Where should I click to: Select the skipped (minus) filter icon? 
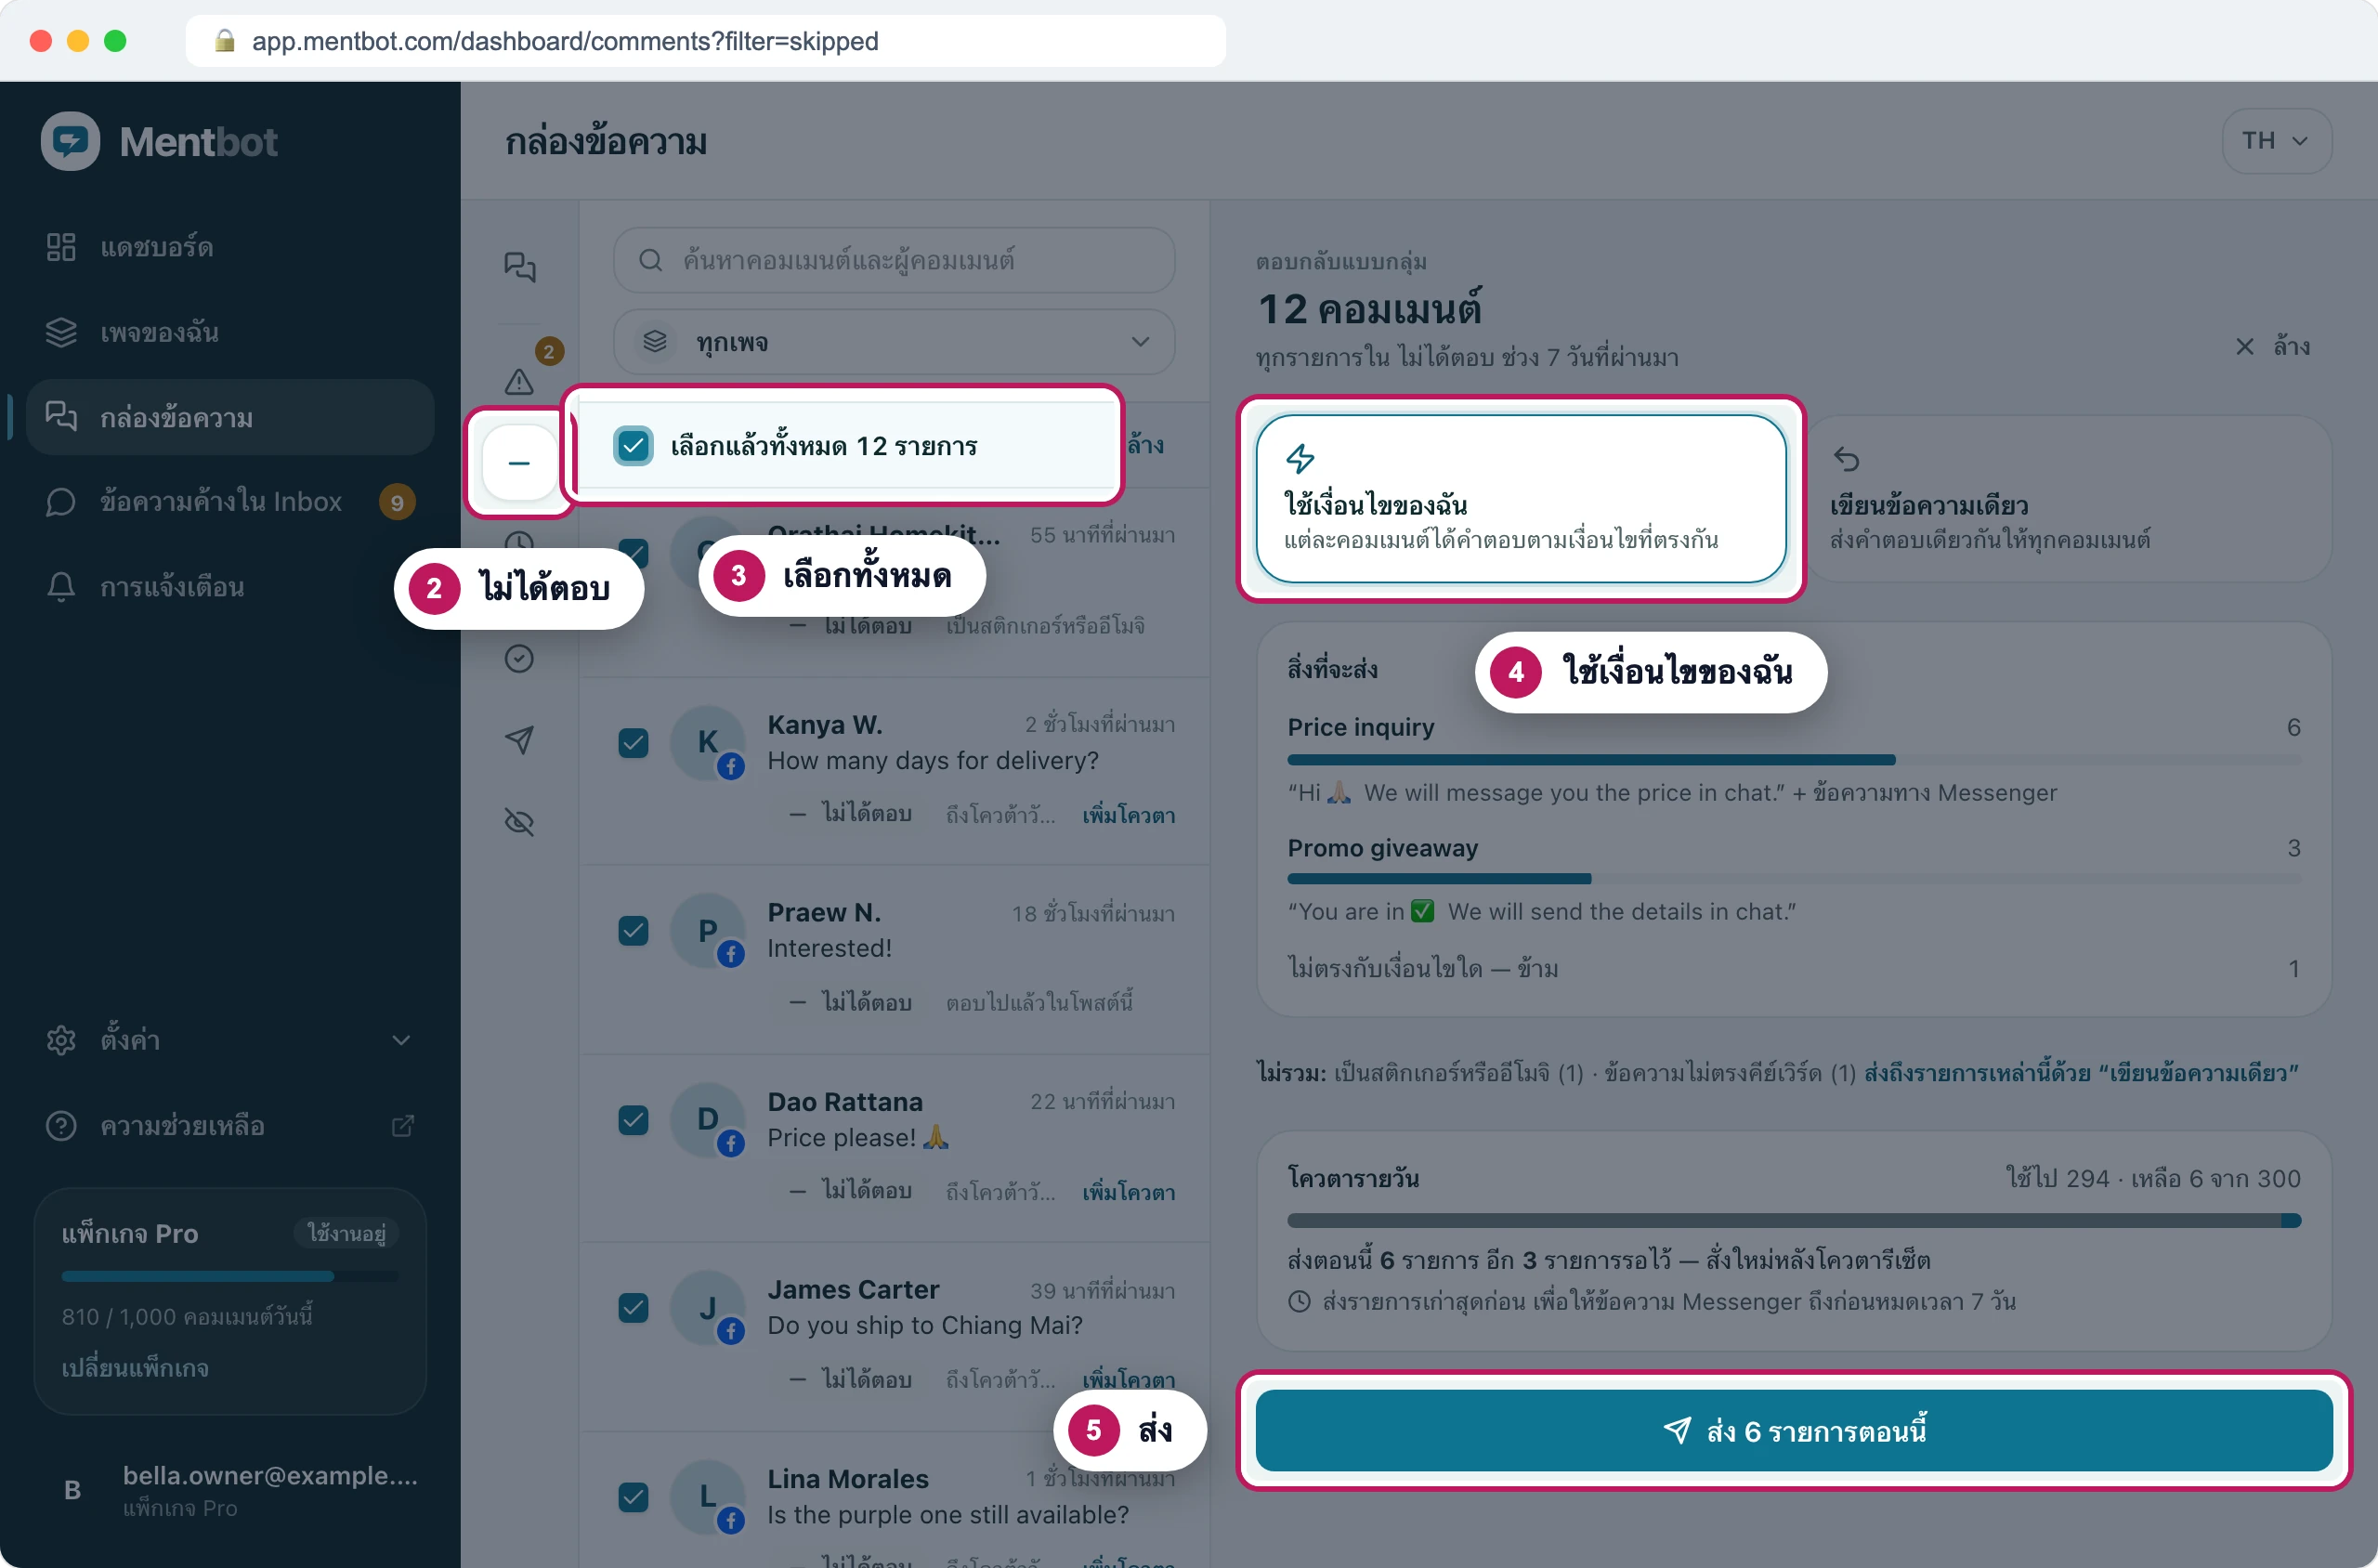[519, 462]
